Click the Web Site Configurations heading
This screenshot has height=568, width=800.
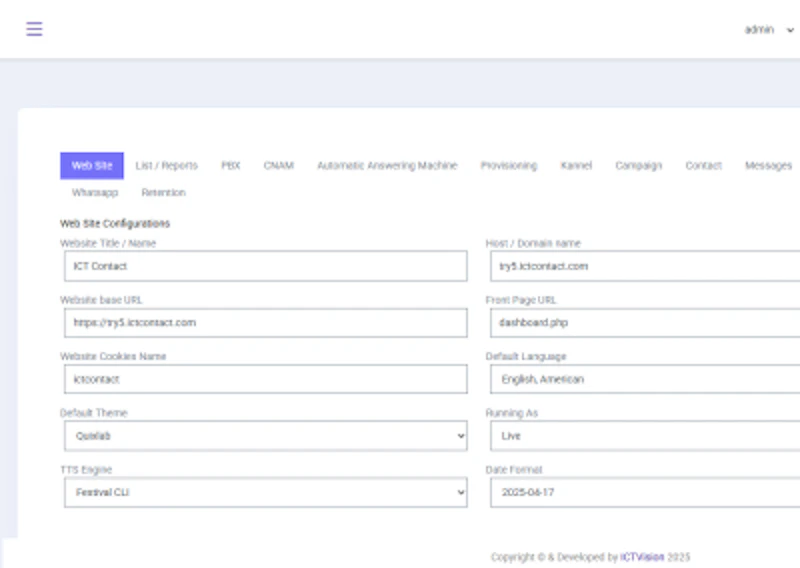coord(115,224)
